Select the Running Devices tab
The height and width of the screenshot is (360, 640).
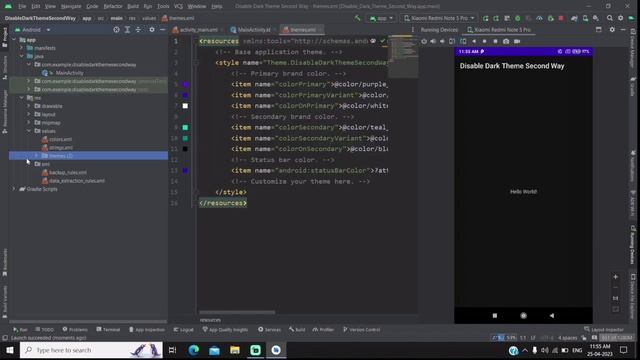click(439, 30)
